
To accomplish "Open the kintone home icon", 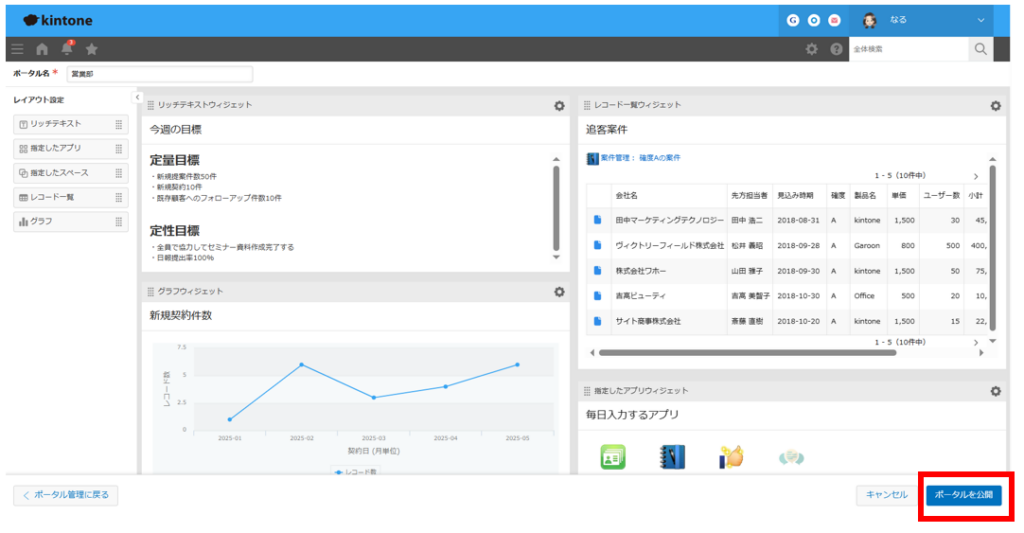I will coord(42,49).
